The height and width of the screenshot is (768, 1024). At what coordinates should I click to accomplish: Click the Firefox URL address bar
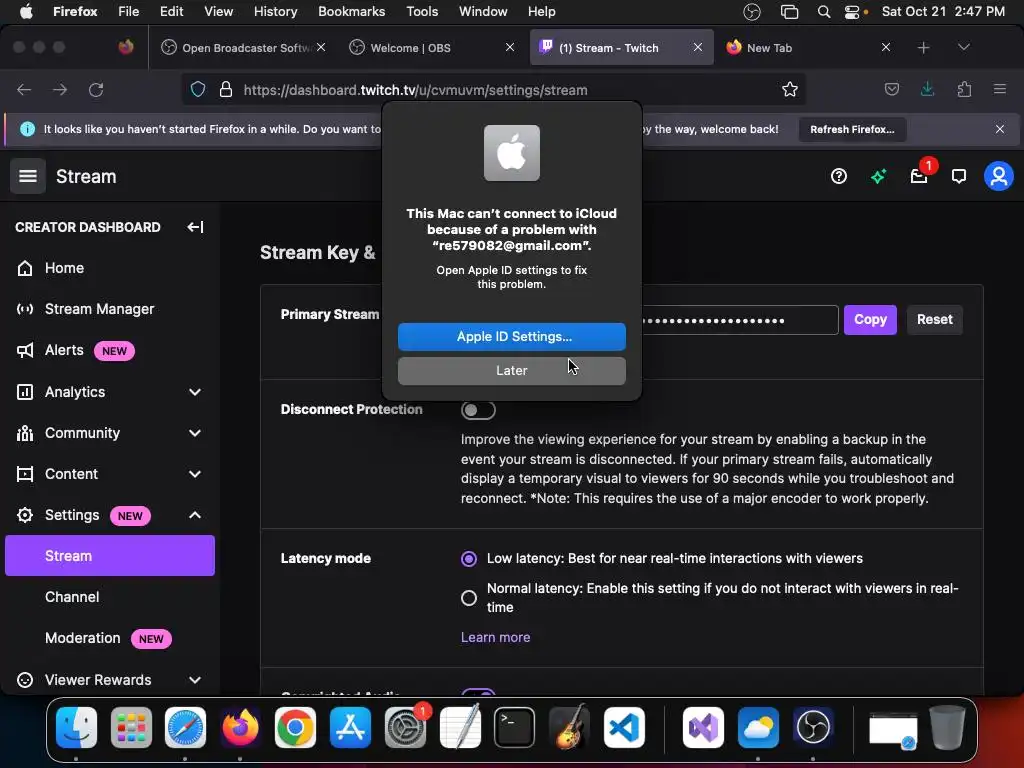coord(493,89)
